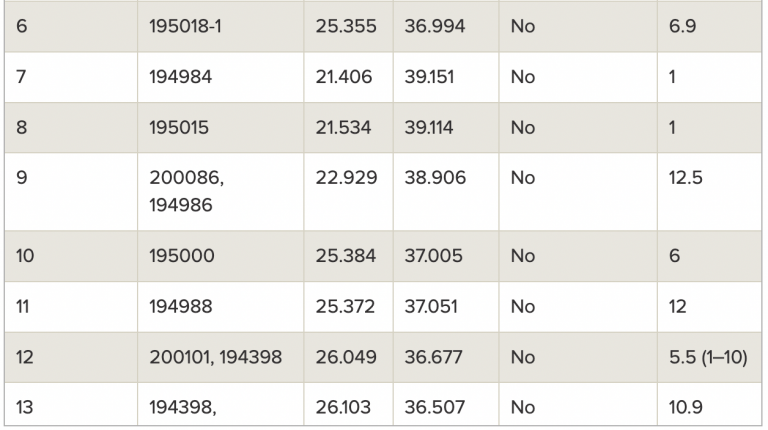Click the 26.049 value in row 12

346,358
